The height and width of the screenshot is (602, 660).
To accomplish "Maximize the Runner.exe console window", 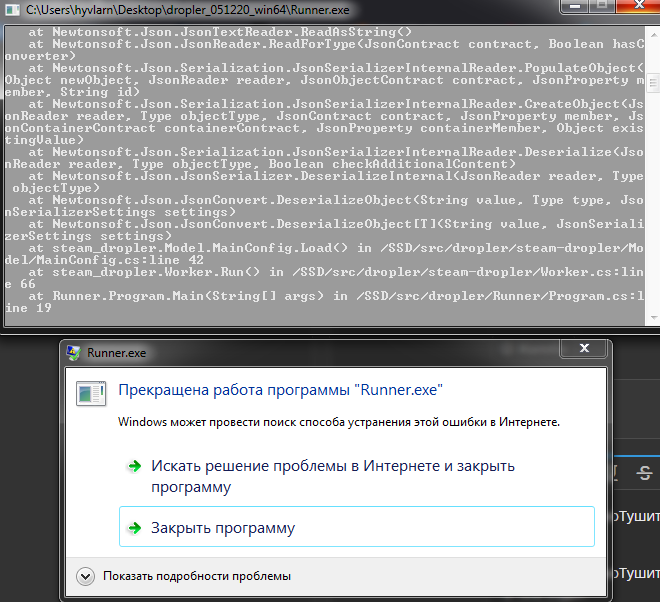I will [602, 6].
